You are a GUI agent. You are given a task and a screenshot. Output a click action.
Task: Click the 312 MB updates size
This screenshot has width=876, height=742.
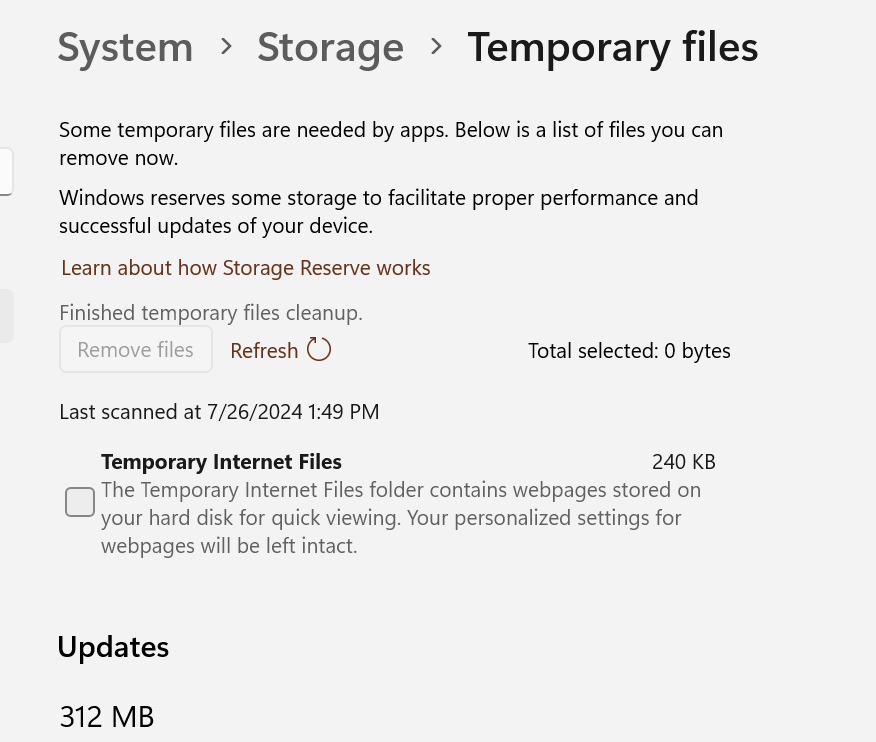coord(107,717)
